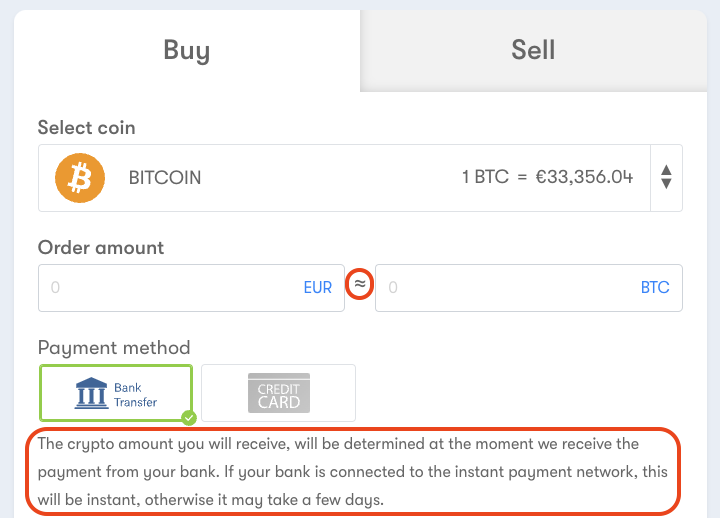Click the approximately-equal symbol between amount fields

tap(360, 284)
